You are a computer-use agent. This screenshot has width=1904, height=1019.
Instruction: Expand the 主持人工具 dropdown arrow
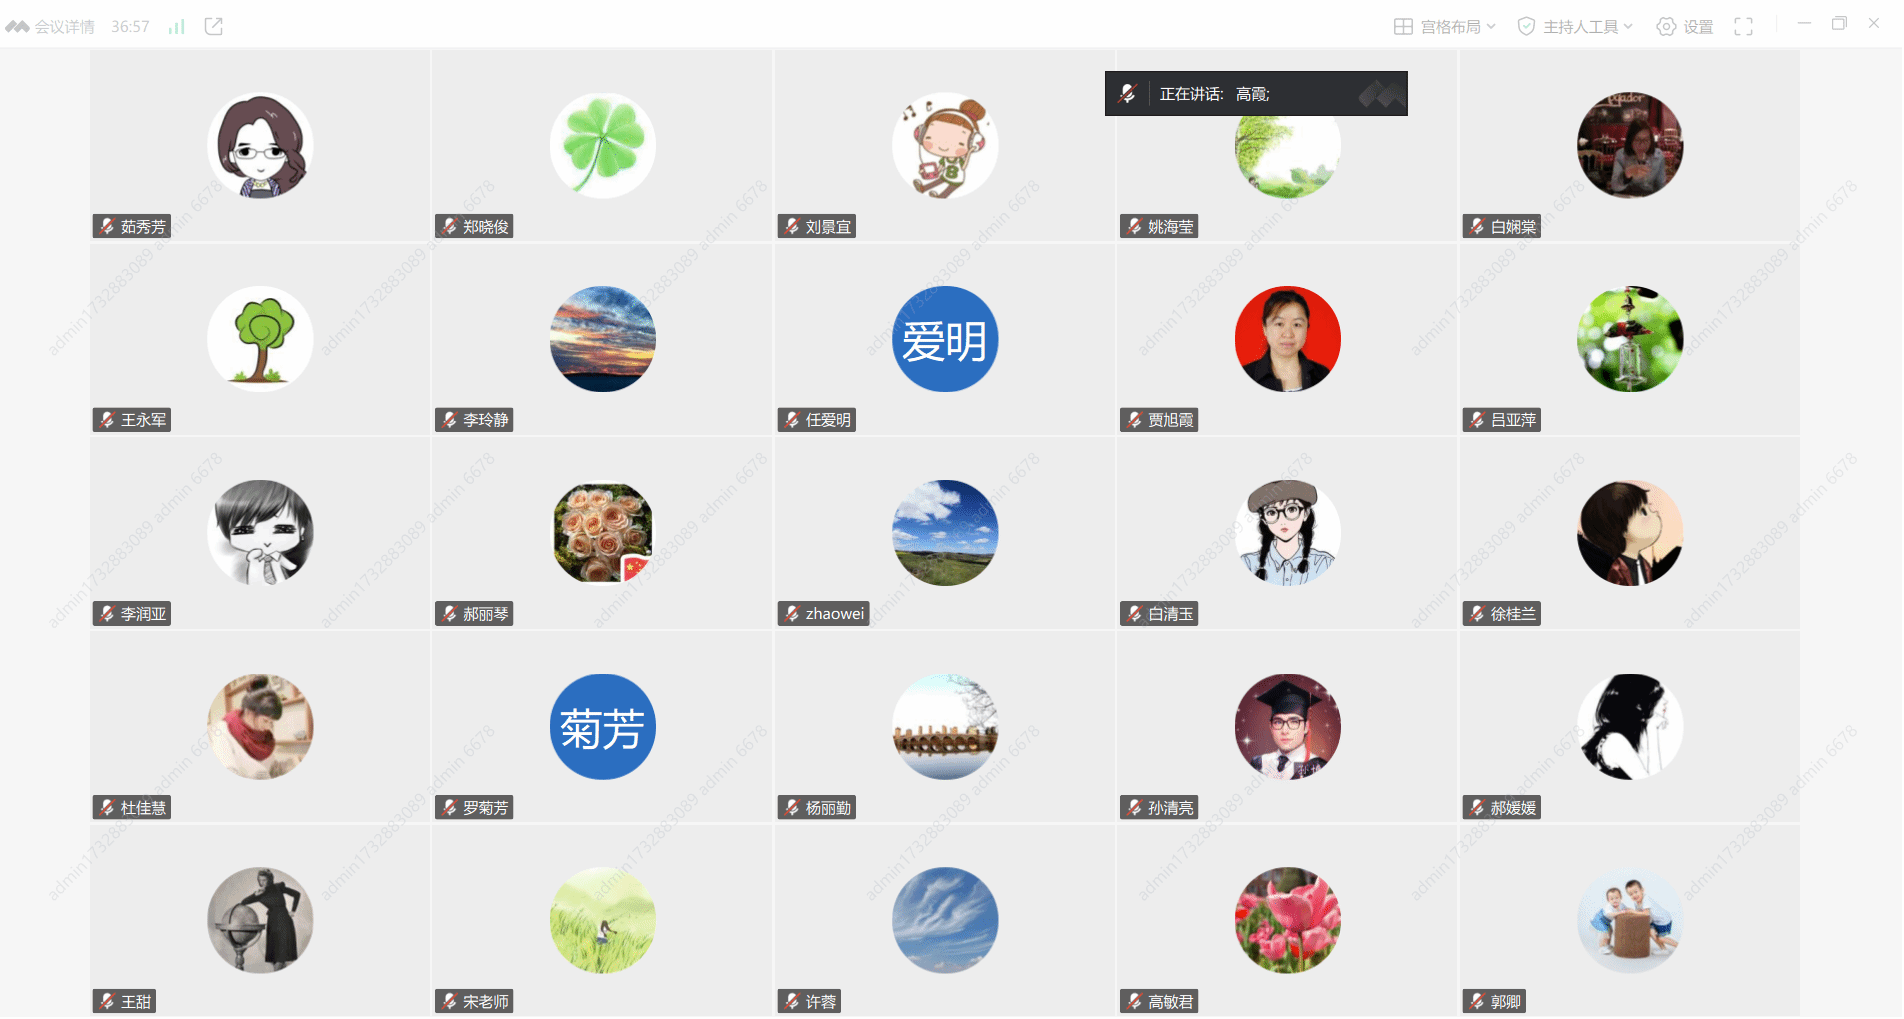(1628, 27)
